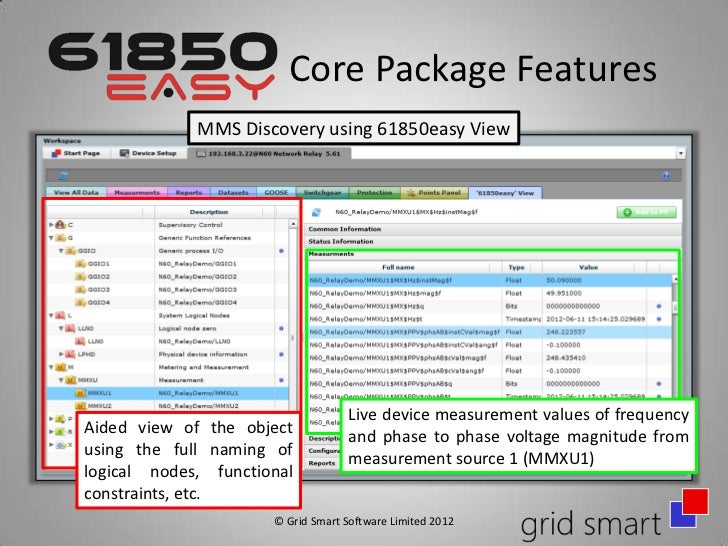Expand the C Supervisory Control node

[x=51, y=225]
